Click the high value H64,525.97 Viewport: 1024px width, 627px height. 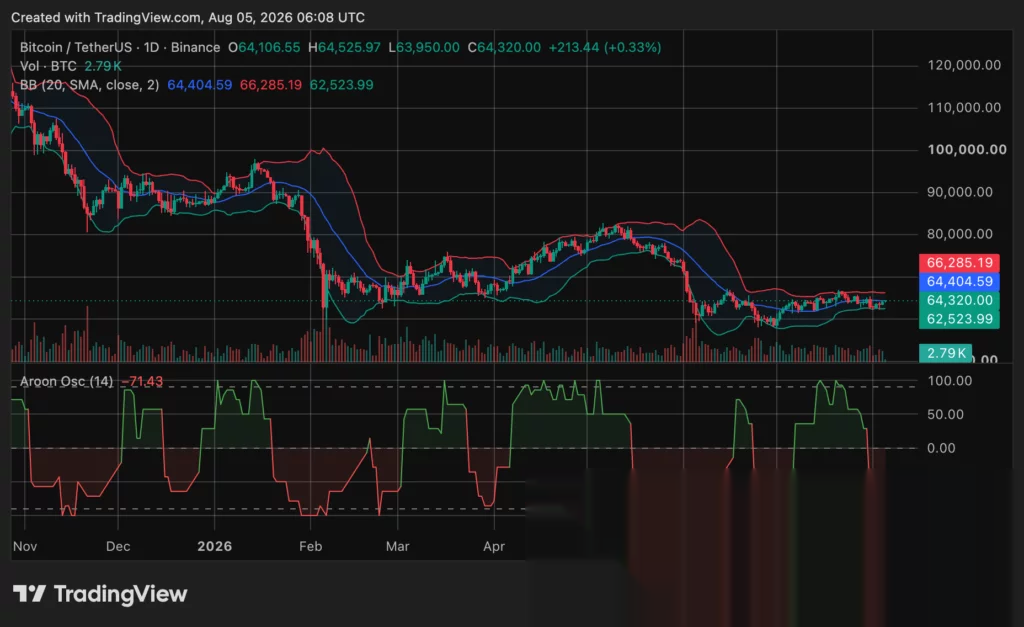coord(344,47)
